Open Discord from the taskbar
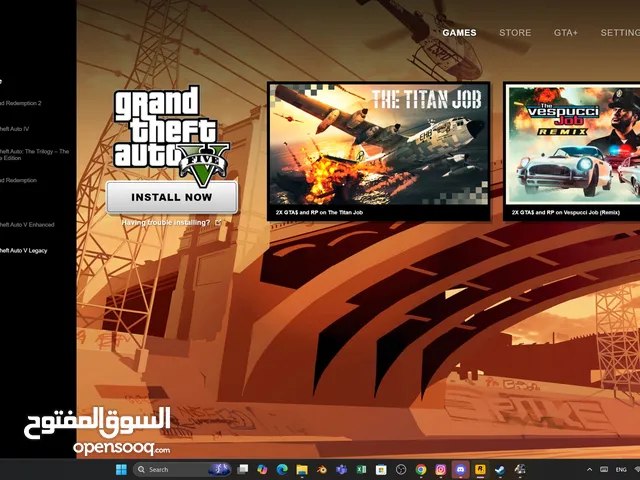 pyautogui.click(x=460, y=469)
